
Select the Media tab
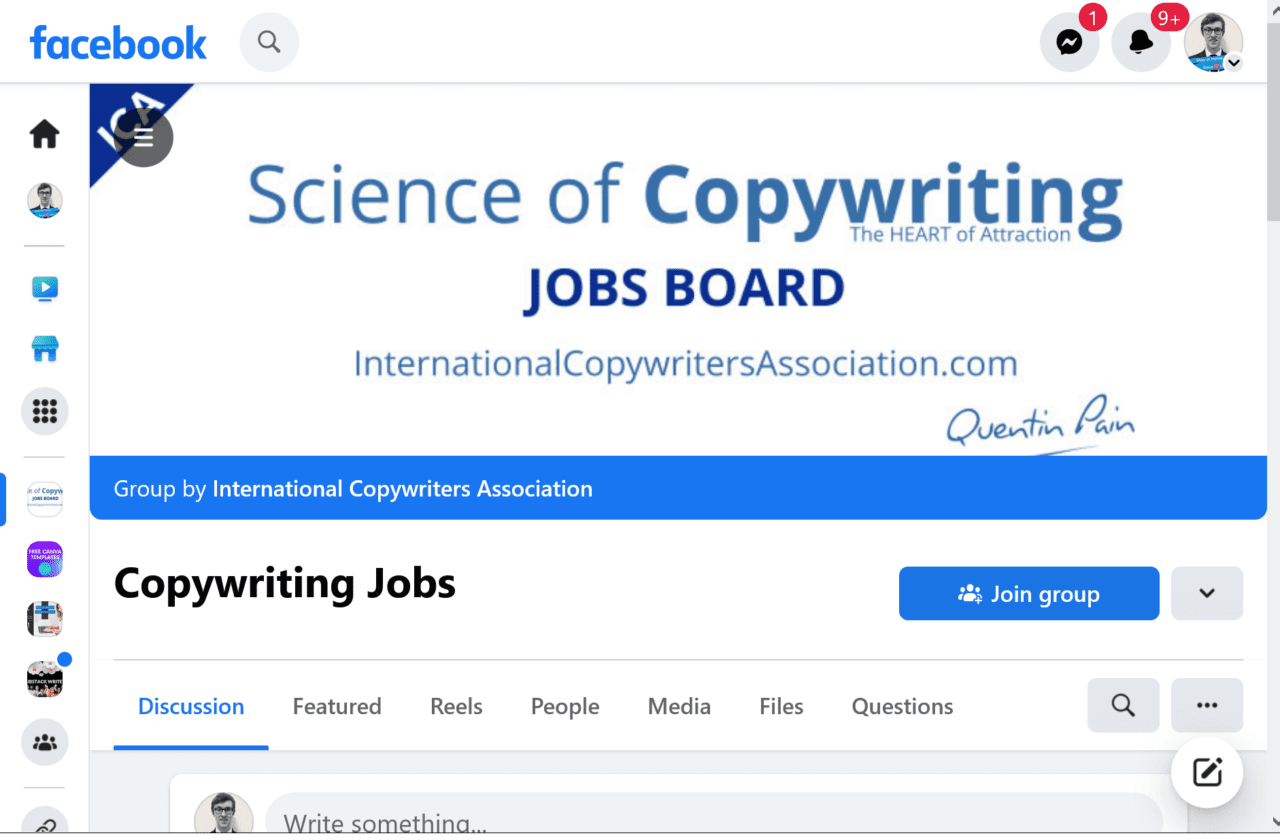coord(678,706)
